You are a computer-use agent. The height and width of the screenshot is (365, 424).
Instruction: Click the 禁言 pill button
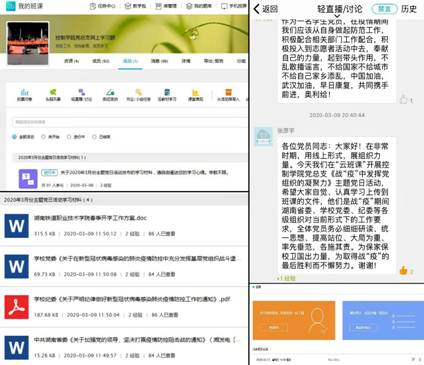[384, 9]
